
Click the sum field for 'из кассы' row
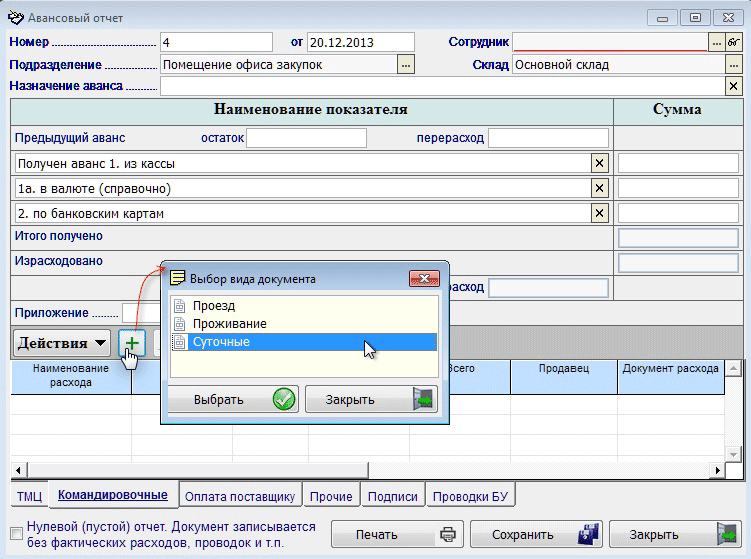tap(678, 163)
